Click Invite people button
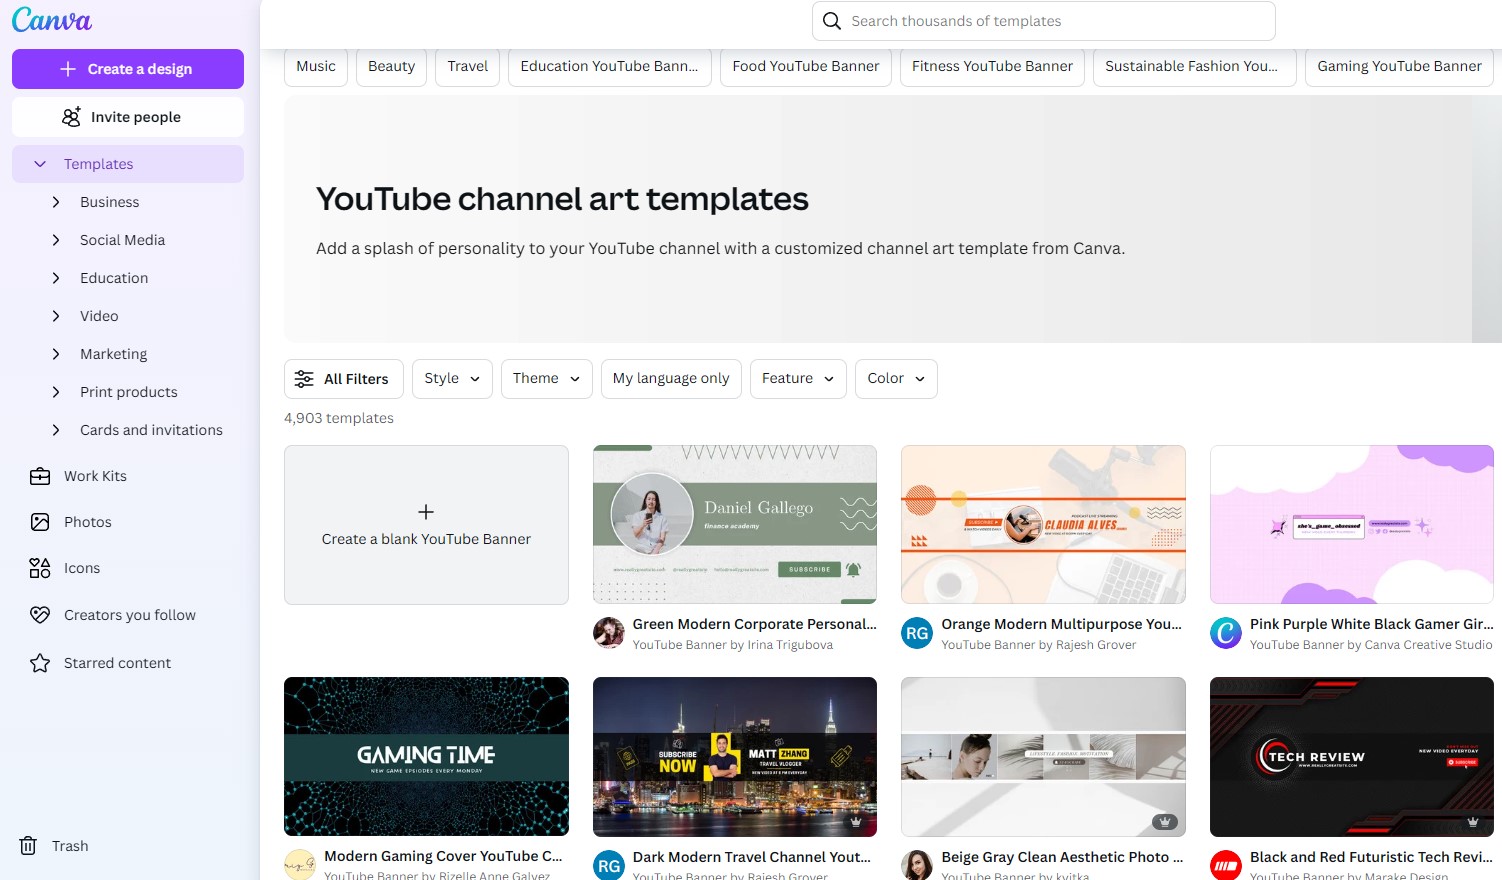The image size is (1502, 880). click(x=128, y=117)
